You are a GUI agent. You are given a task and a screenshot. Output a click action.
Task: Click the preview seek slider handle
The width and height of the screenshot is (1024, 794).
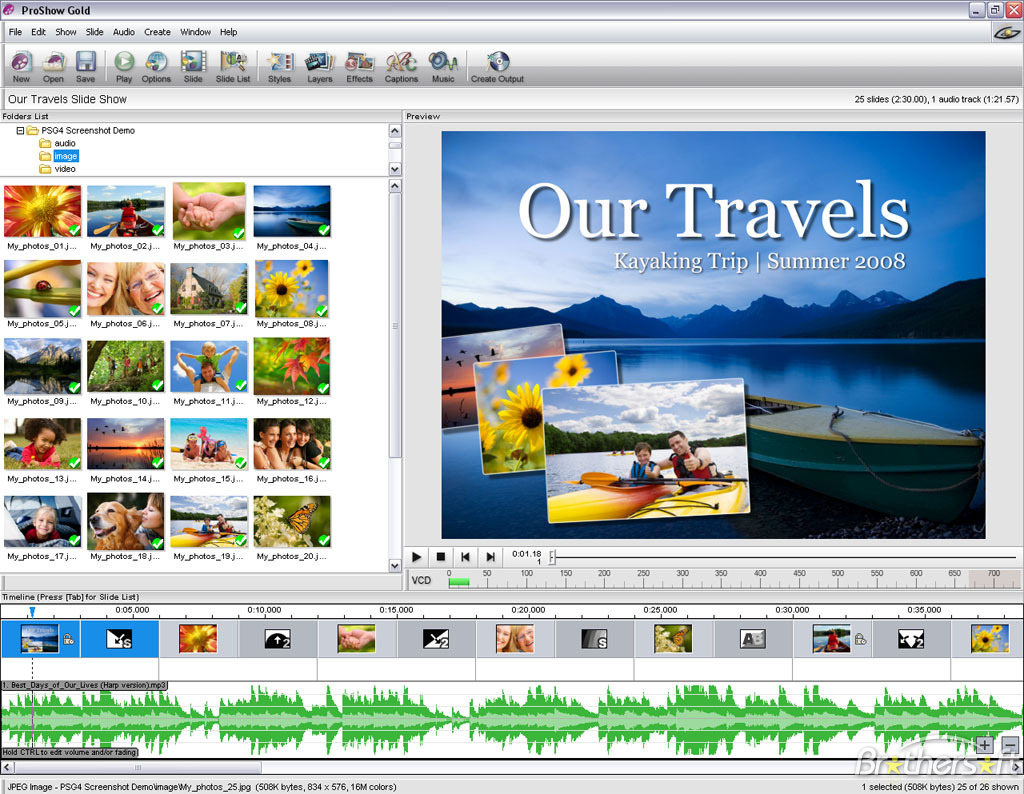(x=552, y=557)
